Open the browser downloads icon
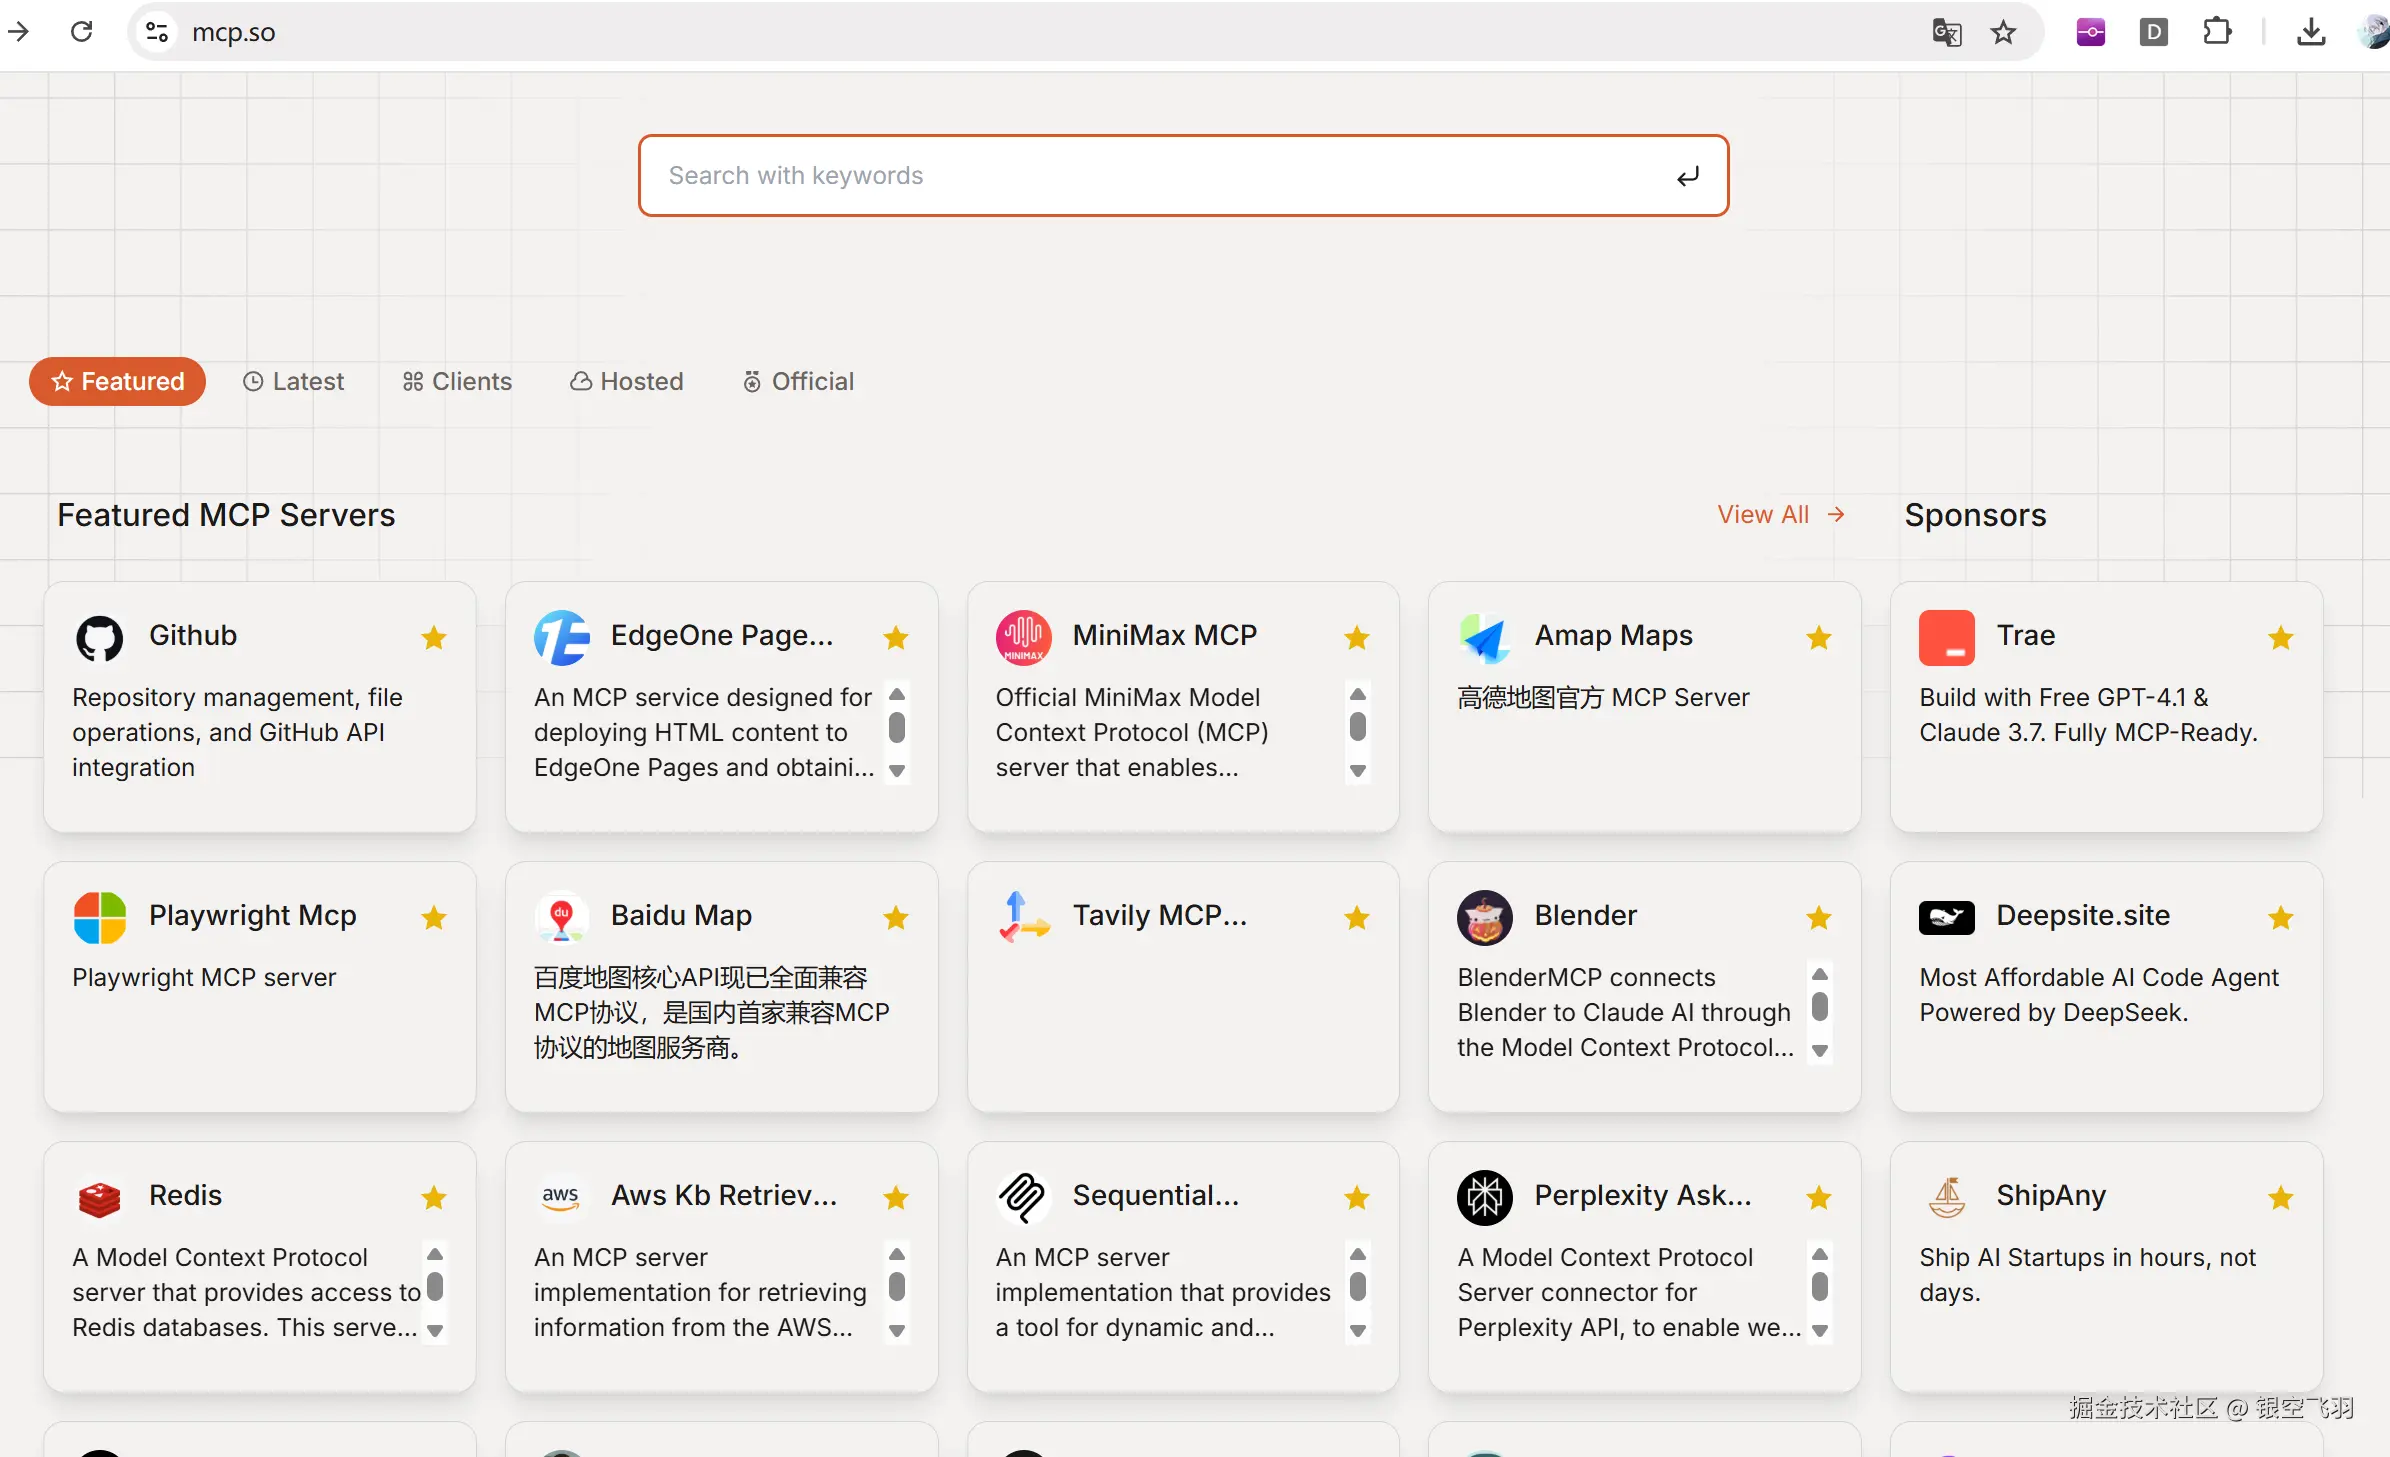Screen dimensions: 2390x1457 [2310, 33]
